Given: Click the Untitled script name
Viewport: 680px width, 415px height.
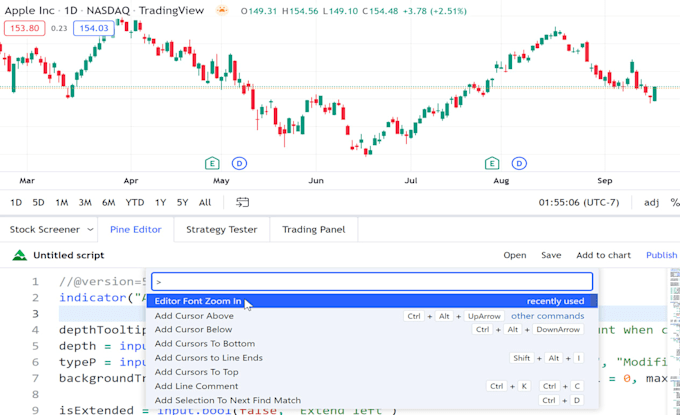Looking at the screenshot, I should 69,255.
